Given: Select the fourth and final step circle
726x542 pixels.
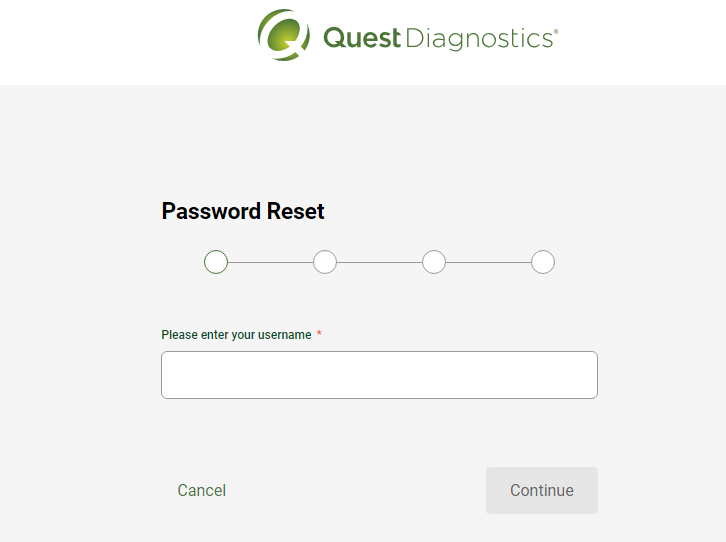Looking at the screenshot, I should coord(543,262).
